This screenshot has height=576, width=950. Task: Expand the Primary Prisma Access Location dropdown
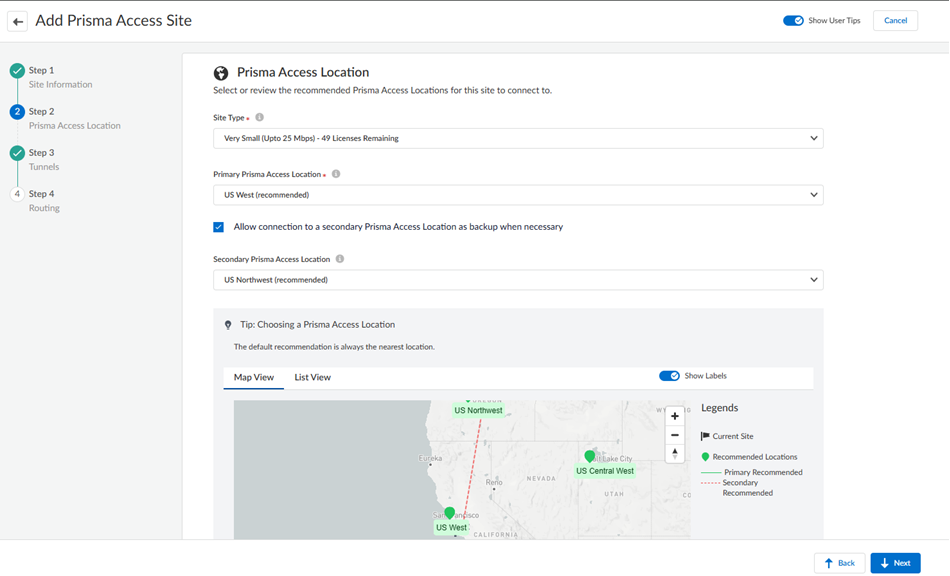pyautogui.click(x=518, y=195)
